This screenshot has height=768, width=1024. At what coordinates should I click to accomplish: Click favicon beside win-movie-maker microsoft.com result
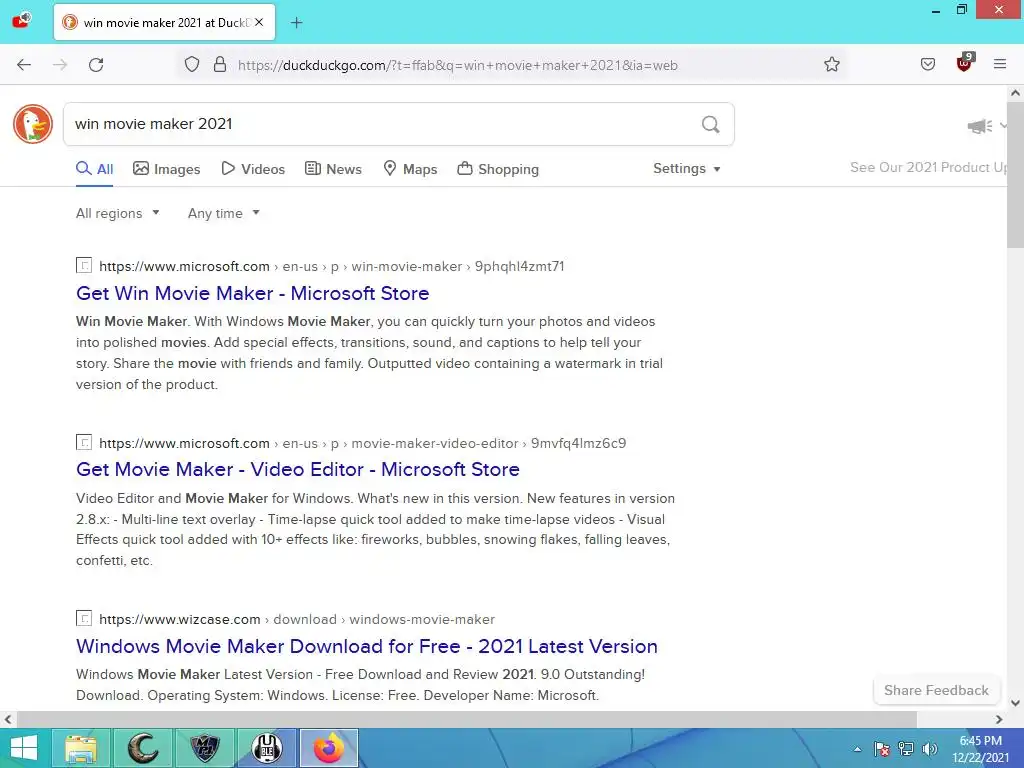pyautogui.click(x=84, y=265)
